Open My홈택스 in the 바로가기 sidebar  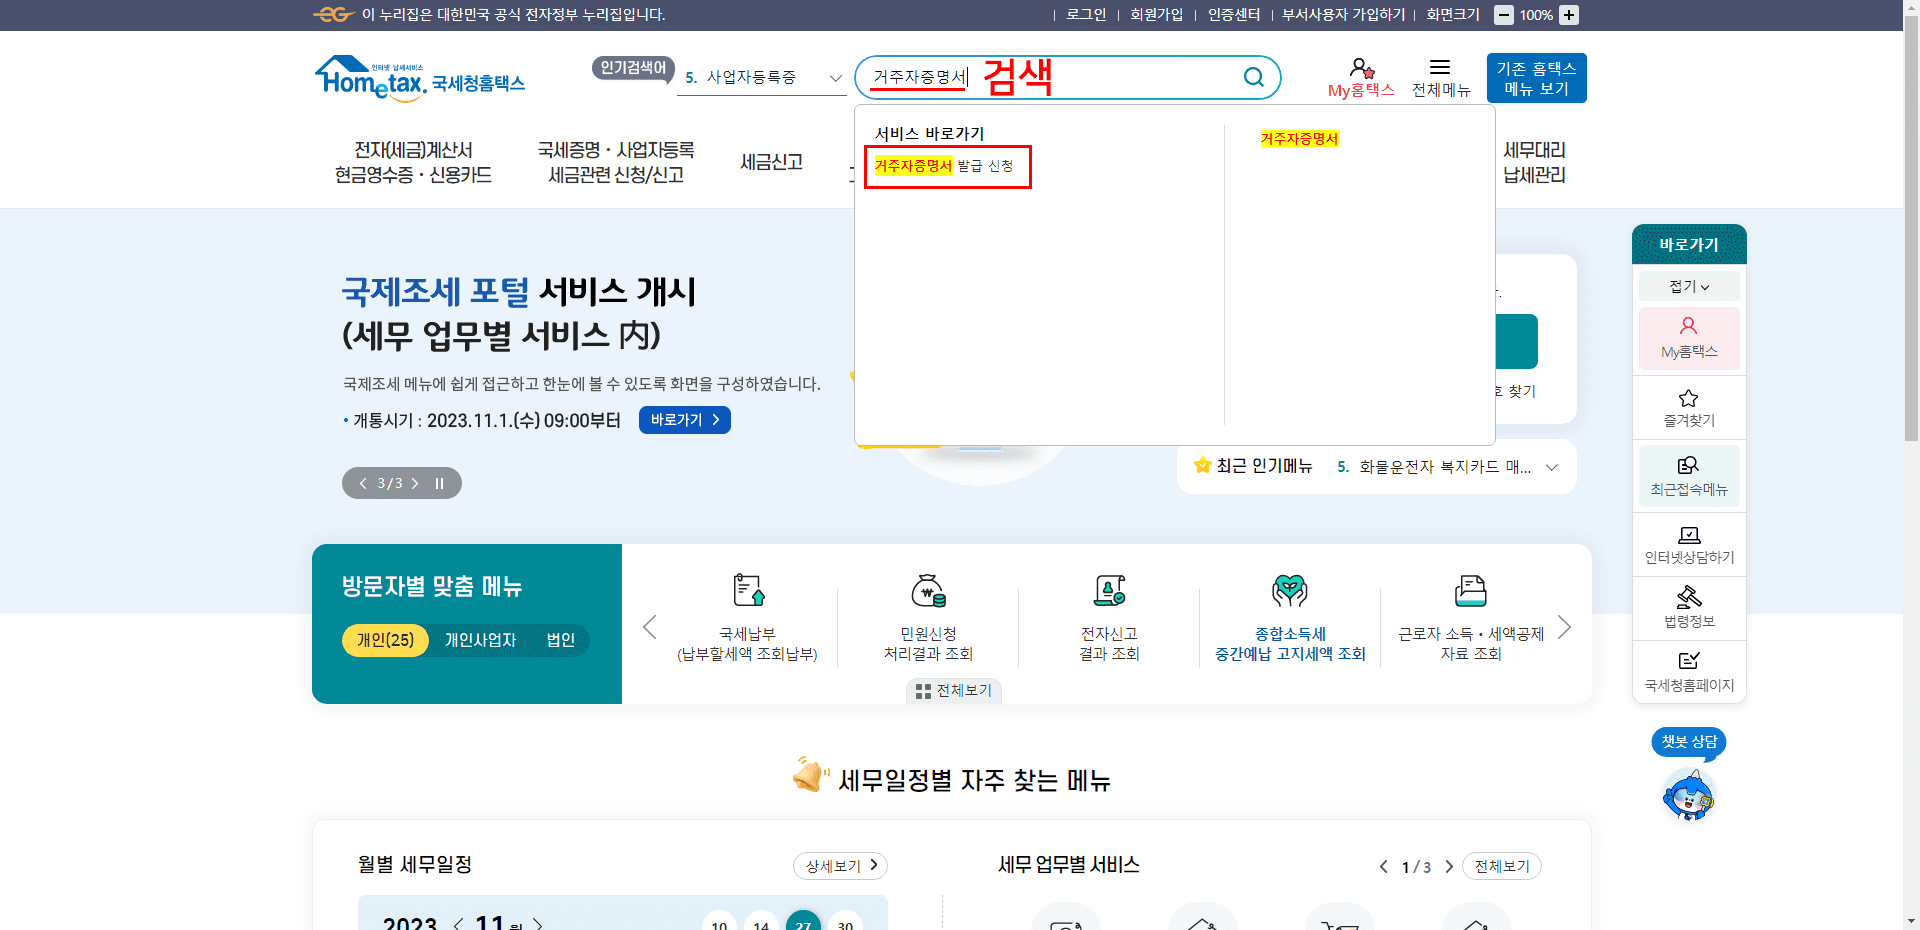tap(1689, 338)
